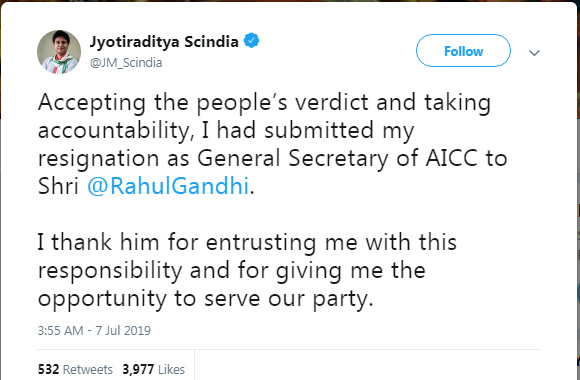Screen dimensions: 580x380
Task: Click the line opportunity to serve our party
Action: coord(205,299)
